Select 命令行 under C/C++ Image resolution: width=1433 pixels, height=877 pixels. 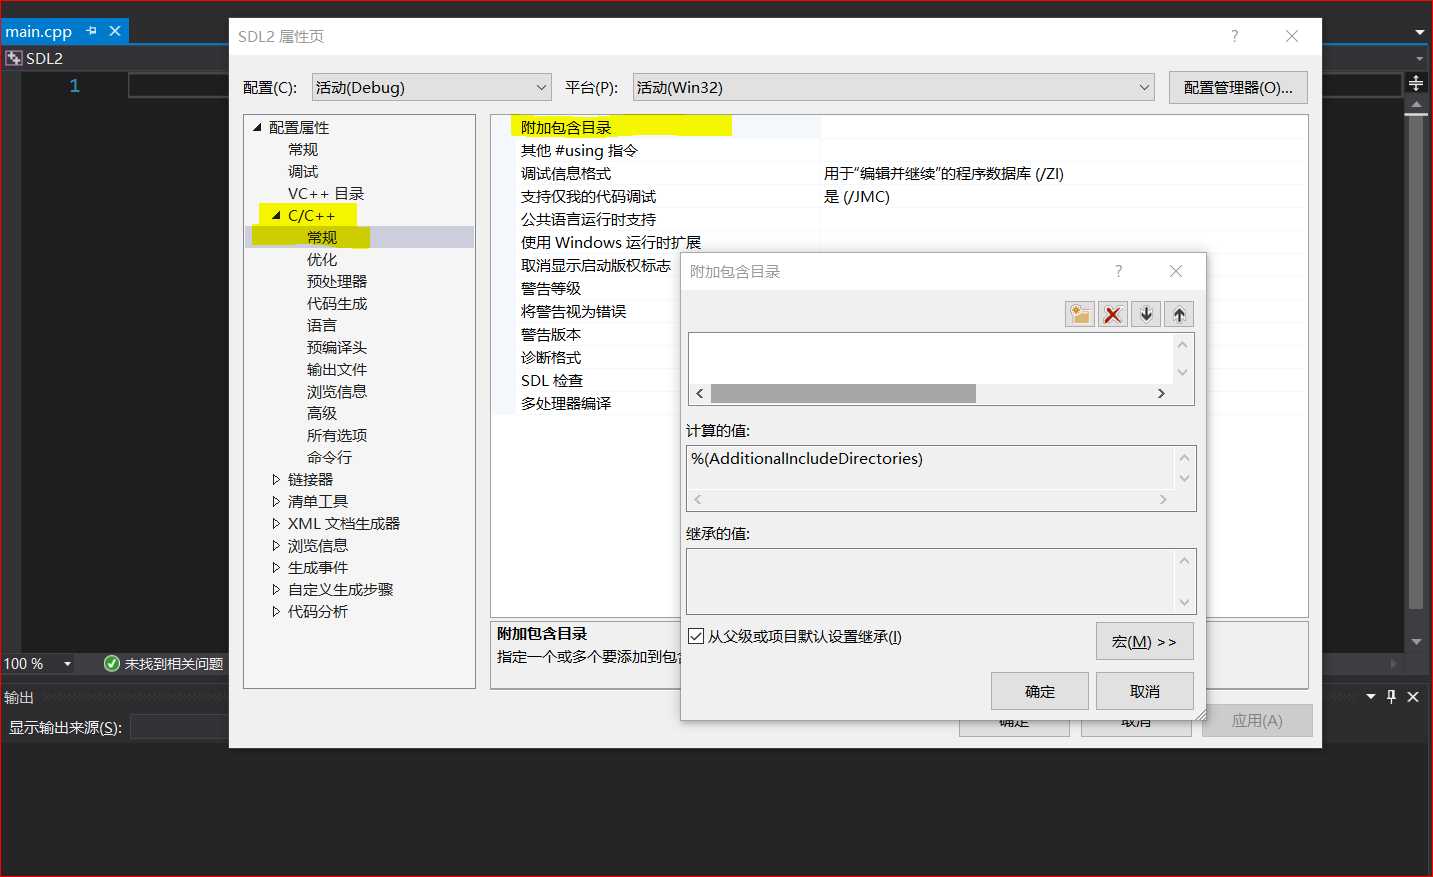click(330, 457)
